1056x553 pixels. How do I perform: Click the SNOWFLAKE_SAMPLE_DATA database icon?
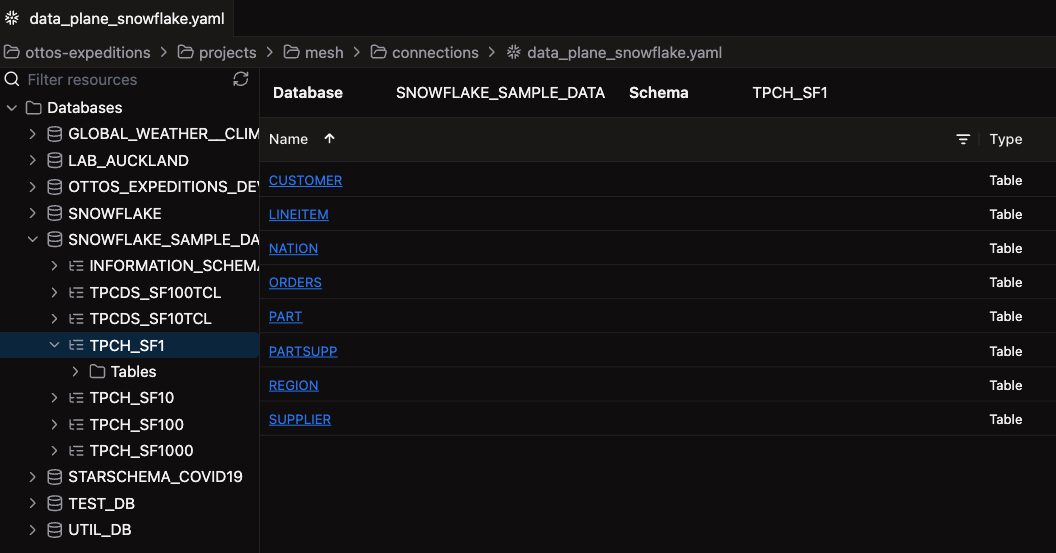coord(55,240)
